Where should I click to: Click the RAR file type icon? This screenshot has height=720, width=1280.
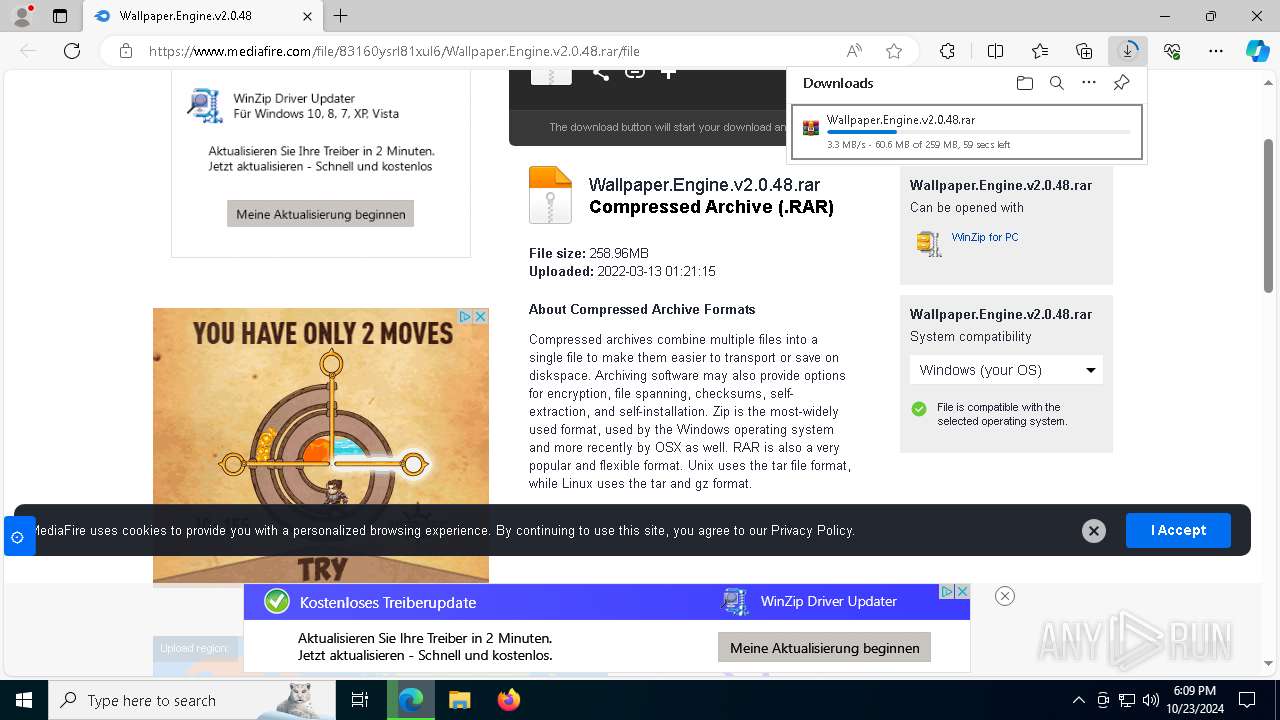tap(550, 194)
